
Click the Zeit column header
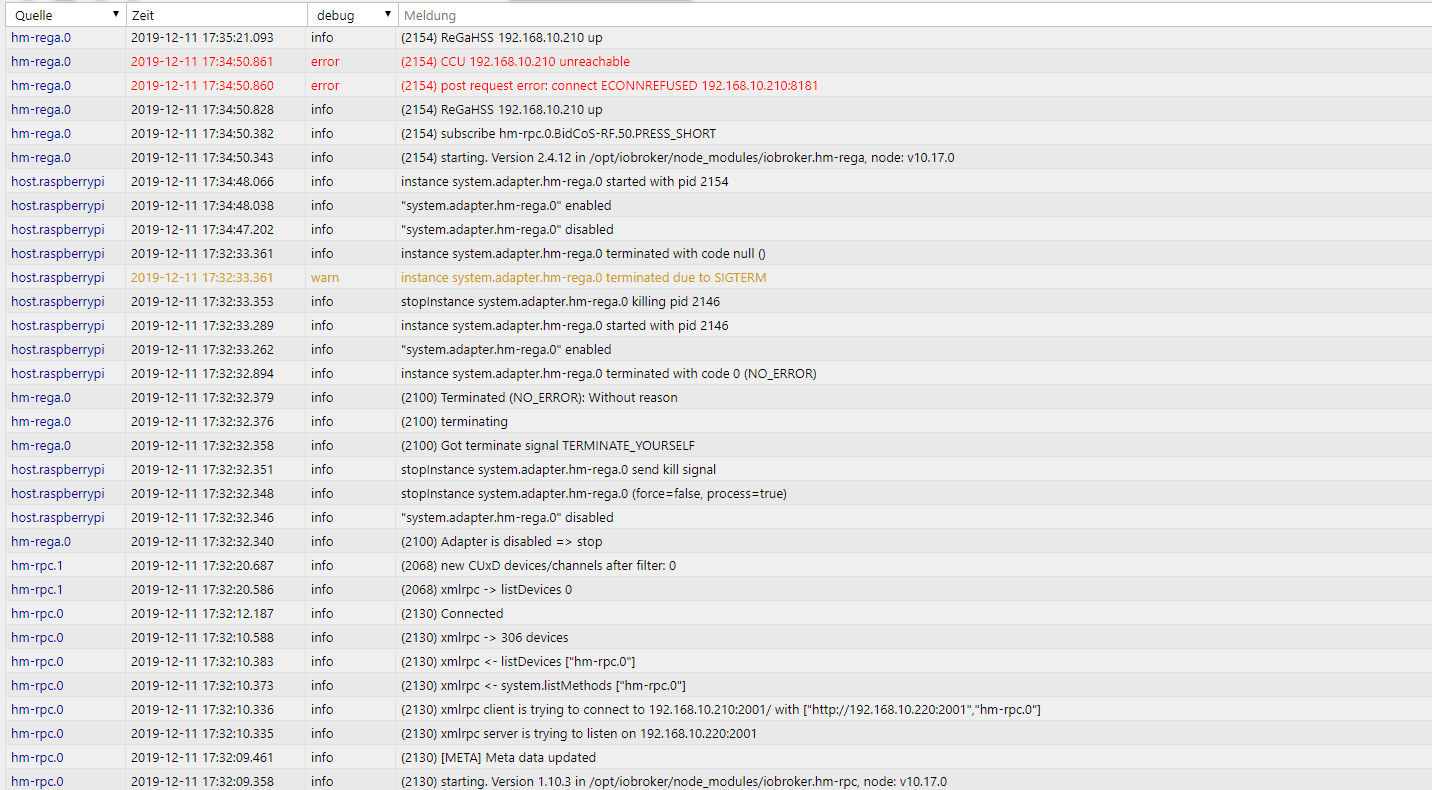point(200,14)
